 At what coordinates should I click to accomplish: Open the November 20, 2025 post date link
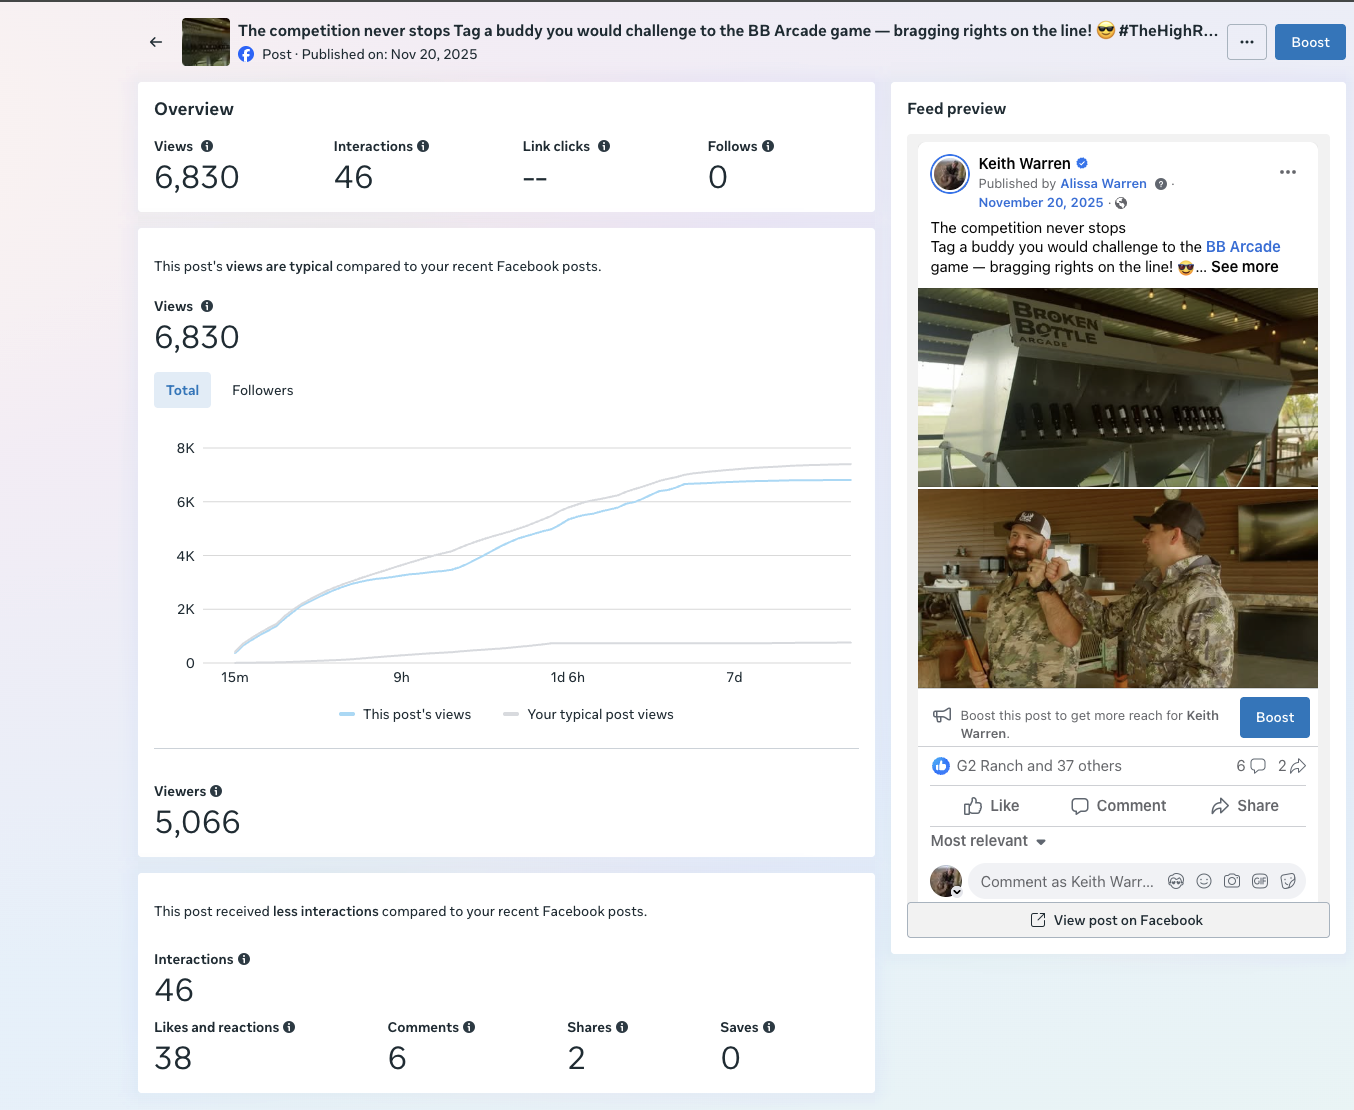(1041, 202)
